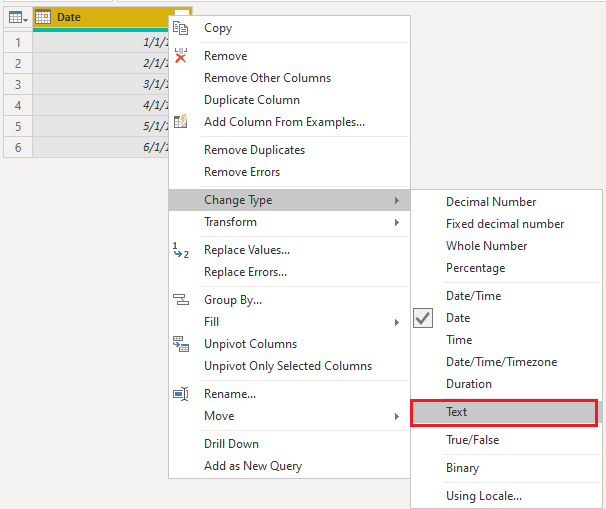Click the date cell in row 1

click(100, 43)
